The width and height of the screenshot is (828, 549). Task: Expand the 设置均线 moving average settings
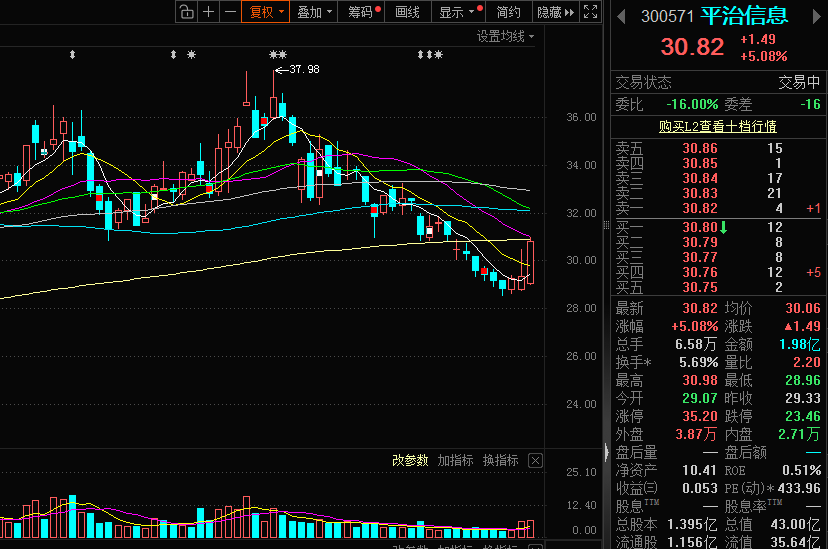click(x=505, y=36)
